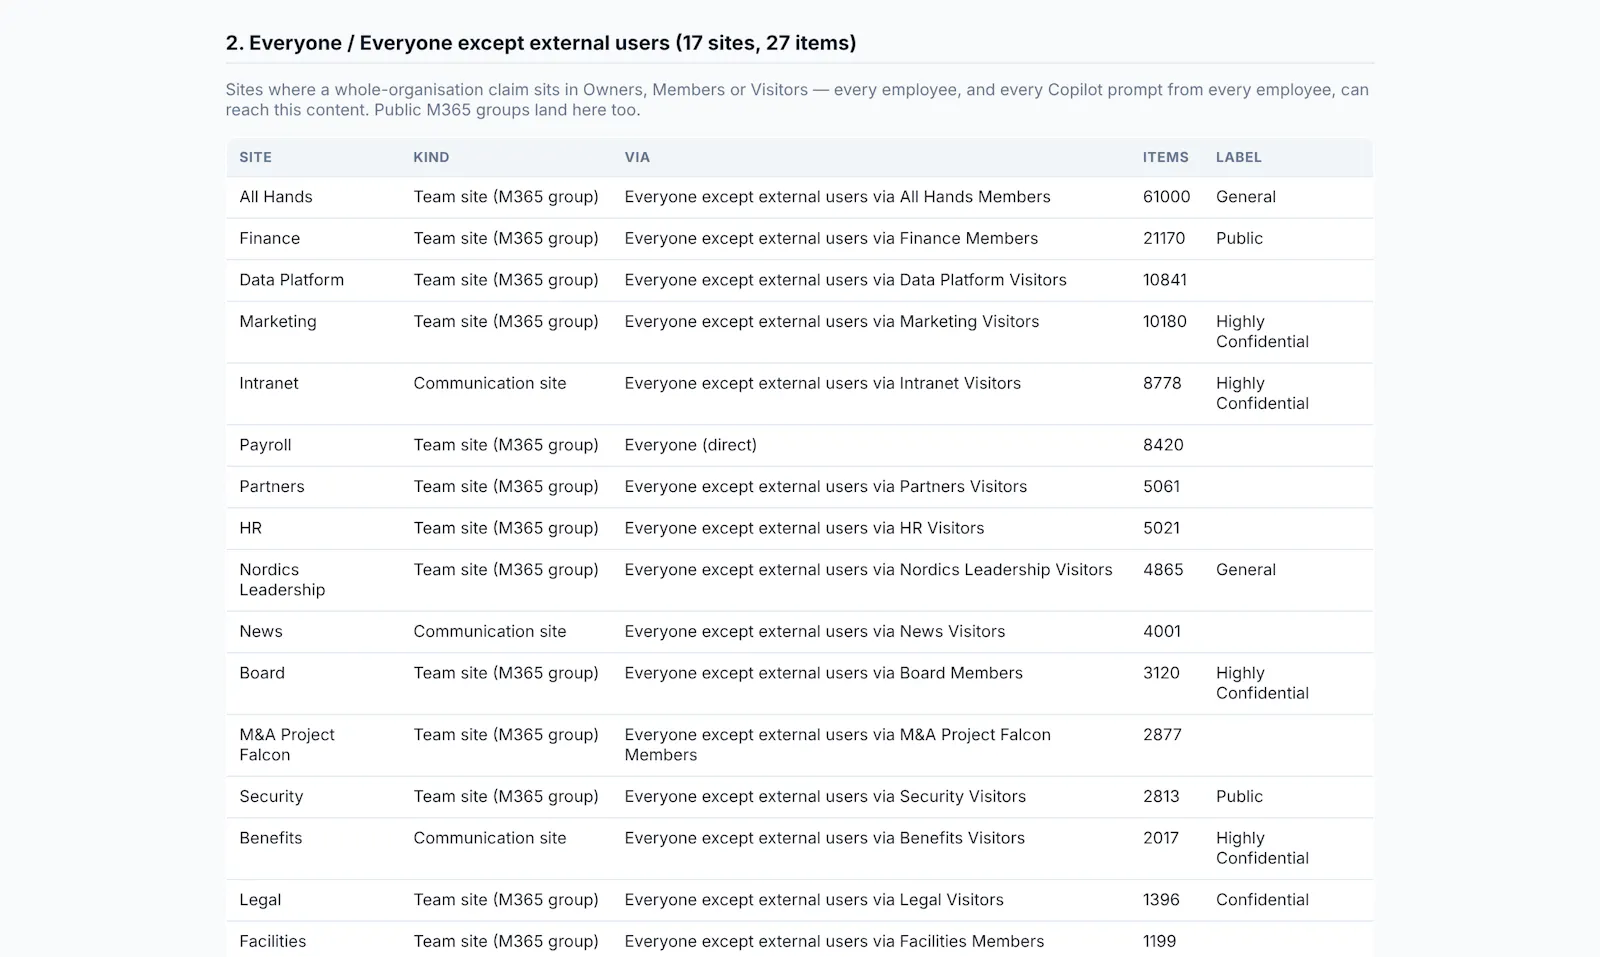Click the 'Data Platform' site cell
The image size is (1600, 957).
[291, 280]
